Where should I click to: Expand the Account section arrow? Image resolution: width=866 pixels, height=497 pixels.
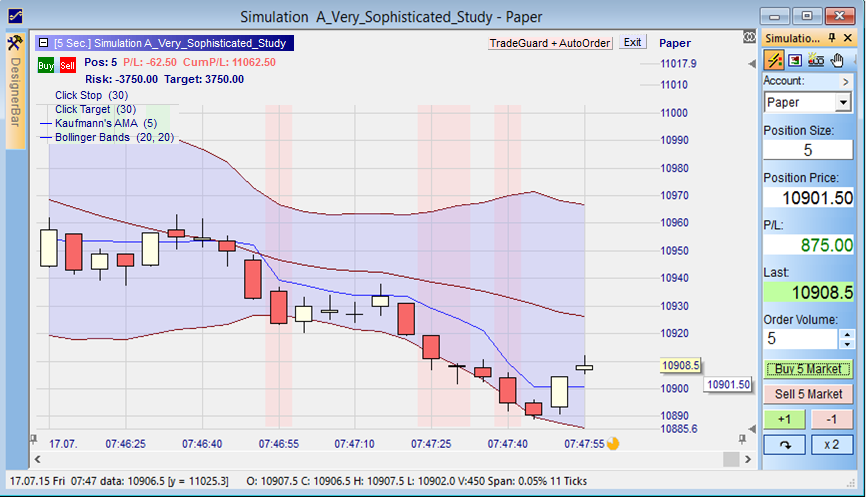pos(846,80)
